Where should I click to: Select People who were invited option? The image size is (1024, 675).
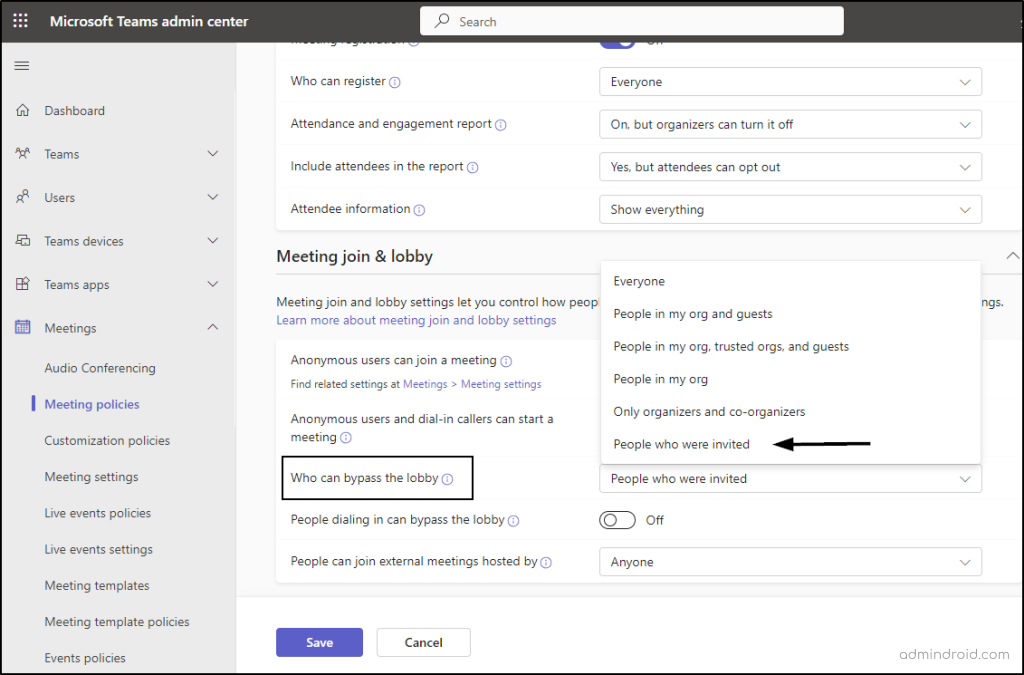681,444
